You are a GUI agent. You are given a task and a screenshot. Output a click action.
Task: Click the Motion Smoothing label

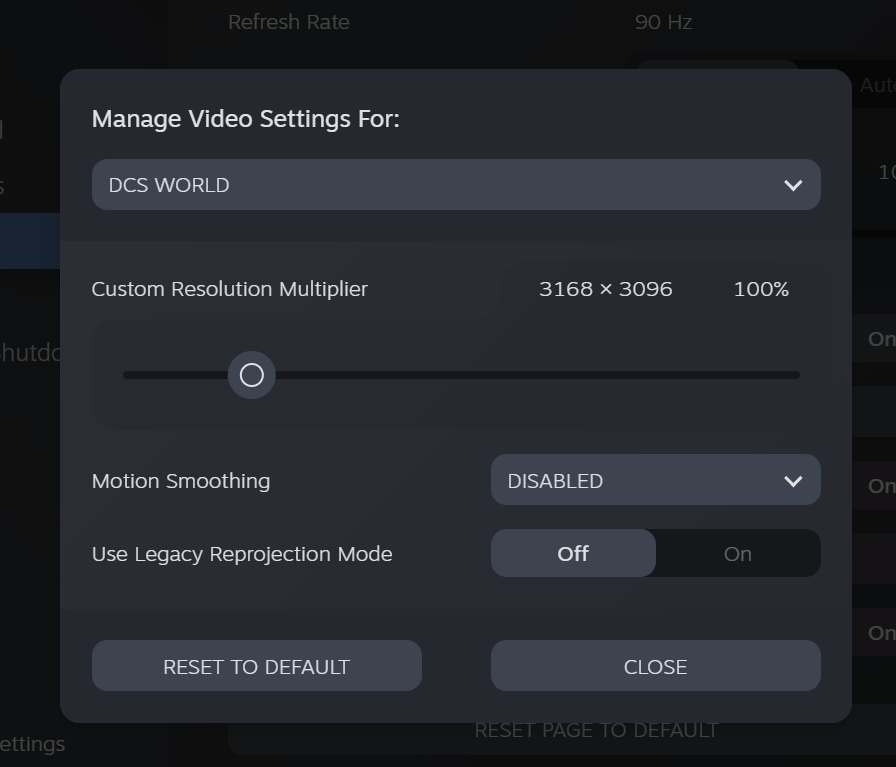coord(181,481)
